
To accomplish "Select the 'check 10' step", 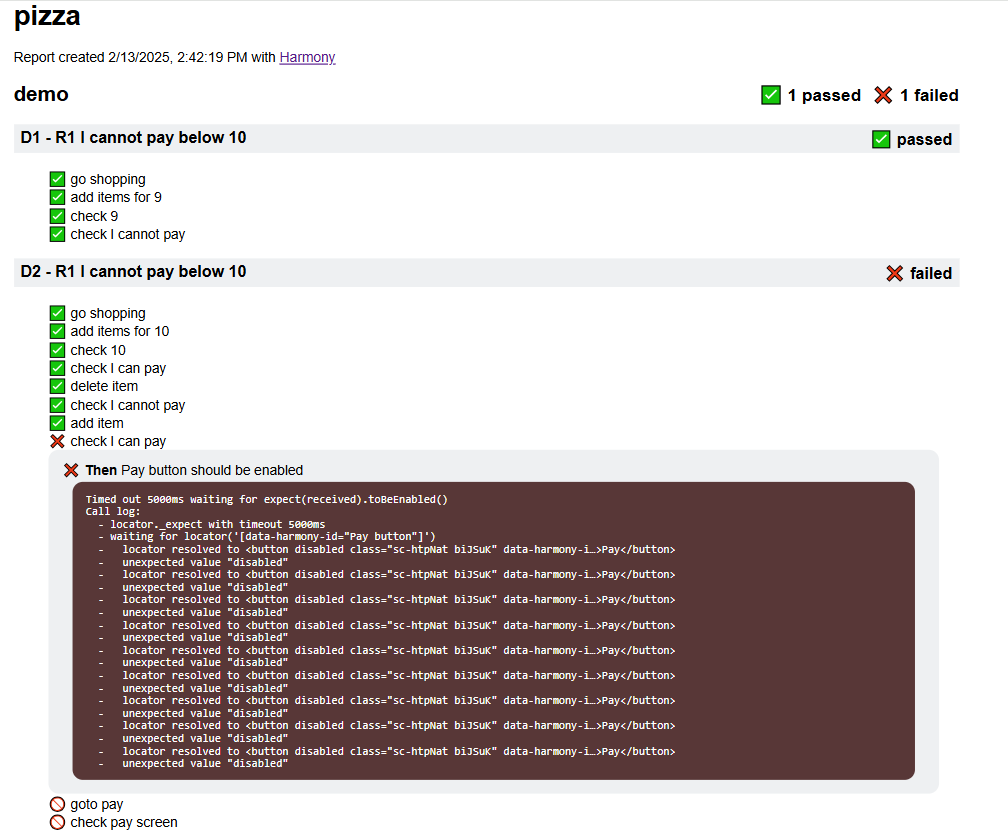I will point(98,350).
